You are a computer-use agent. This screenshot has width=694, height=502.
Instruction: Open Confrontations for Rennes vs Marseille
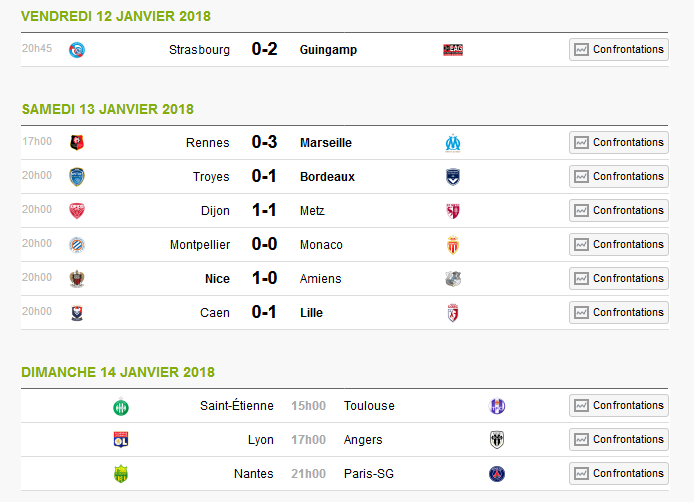point(619,143)
